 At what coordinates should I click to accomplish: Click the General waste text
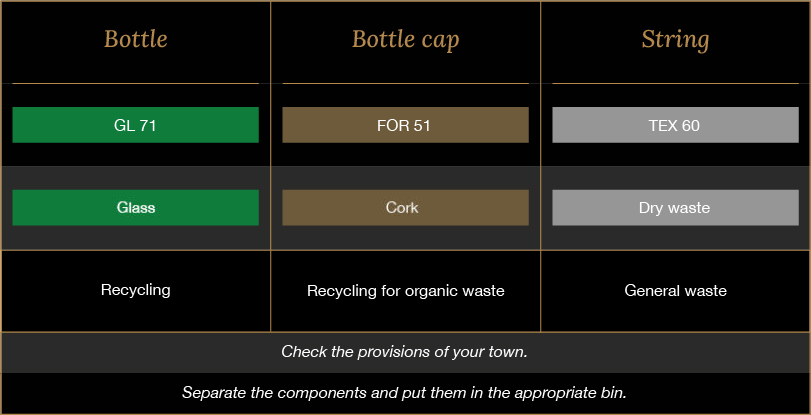coord(675,290)
